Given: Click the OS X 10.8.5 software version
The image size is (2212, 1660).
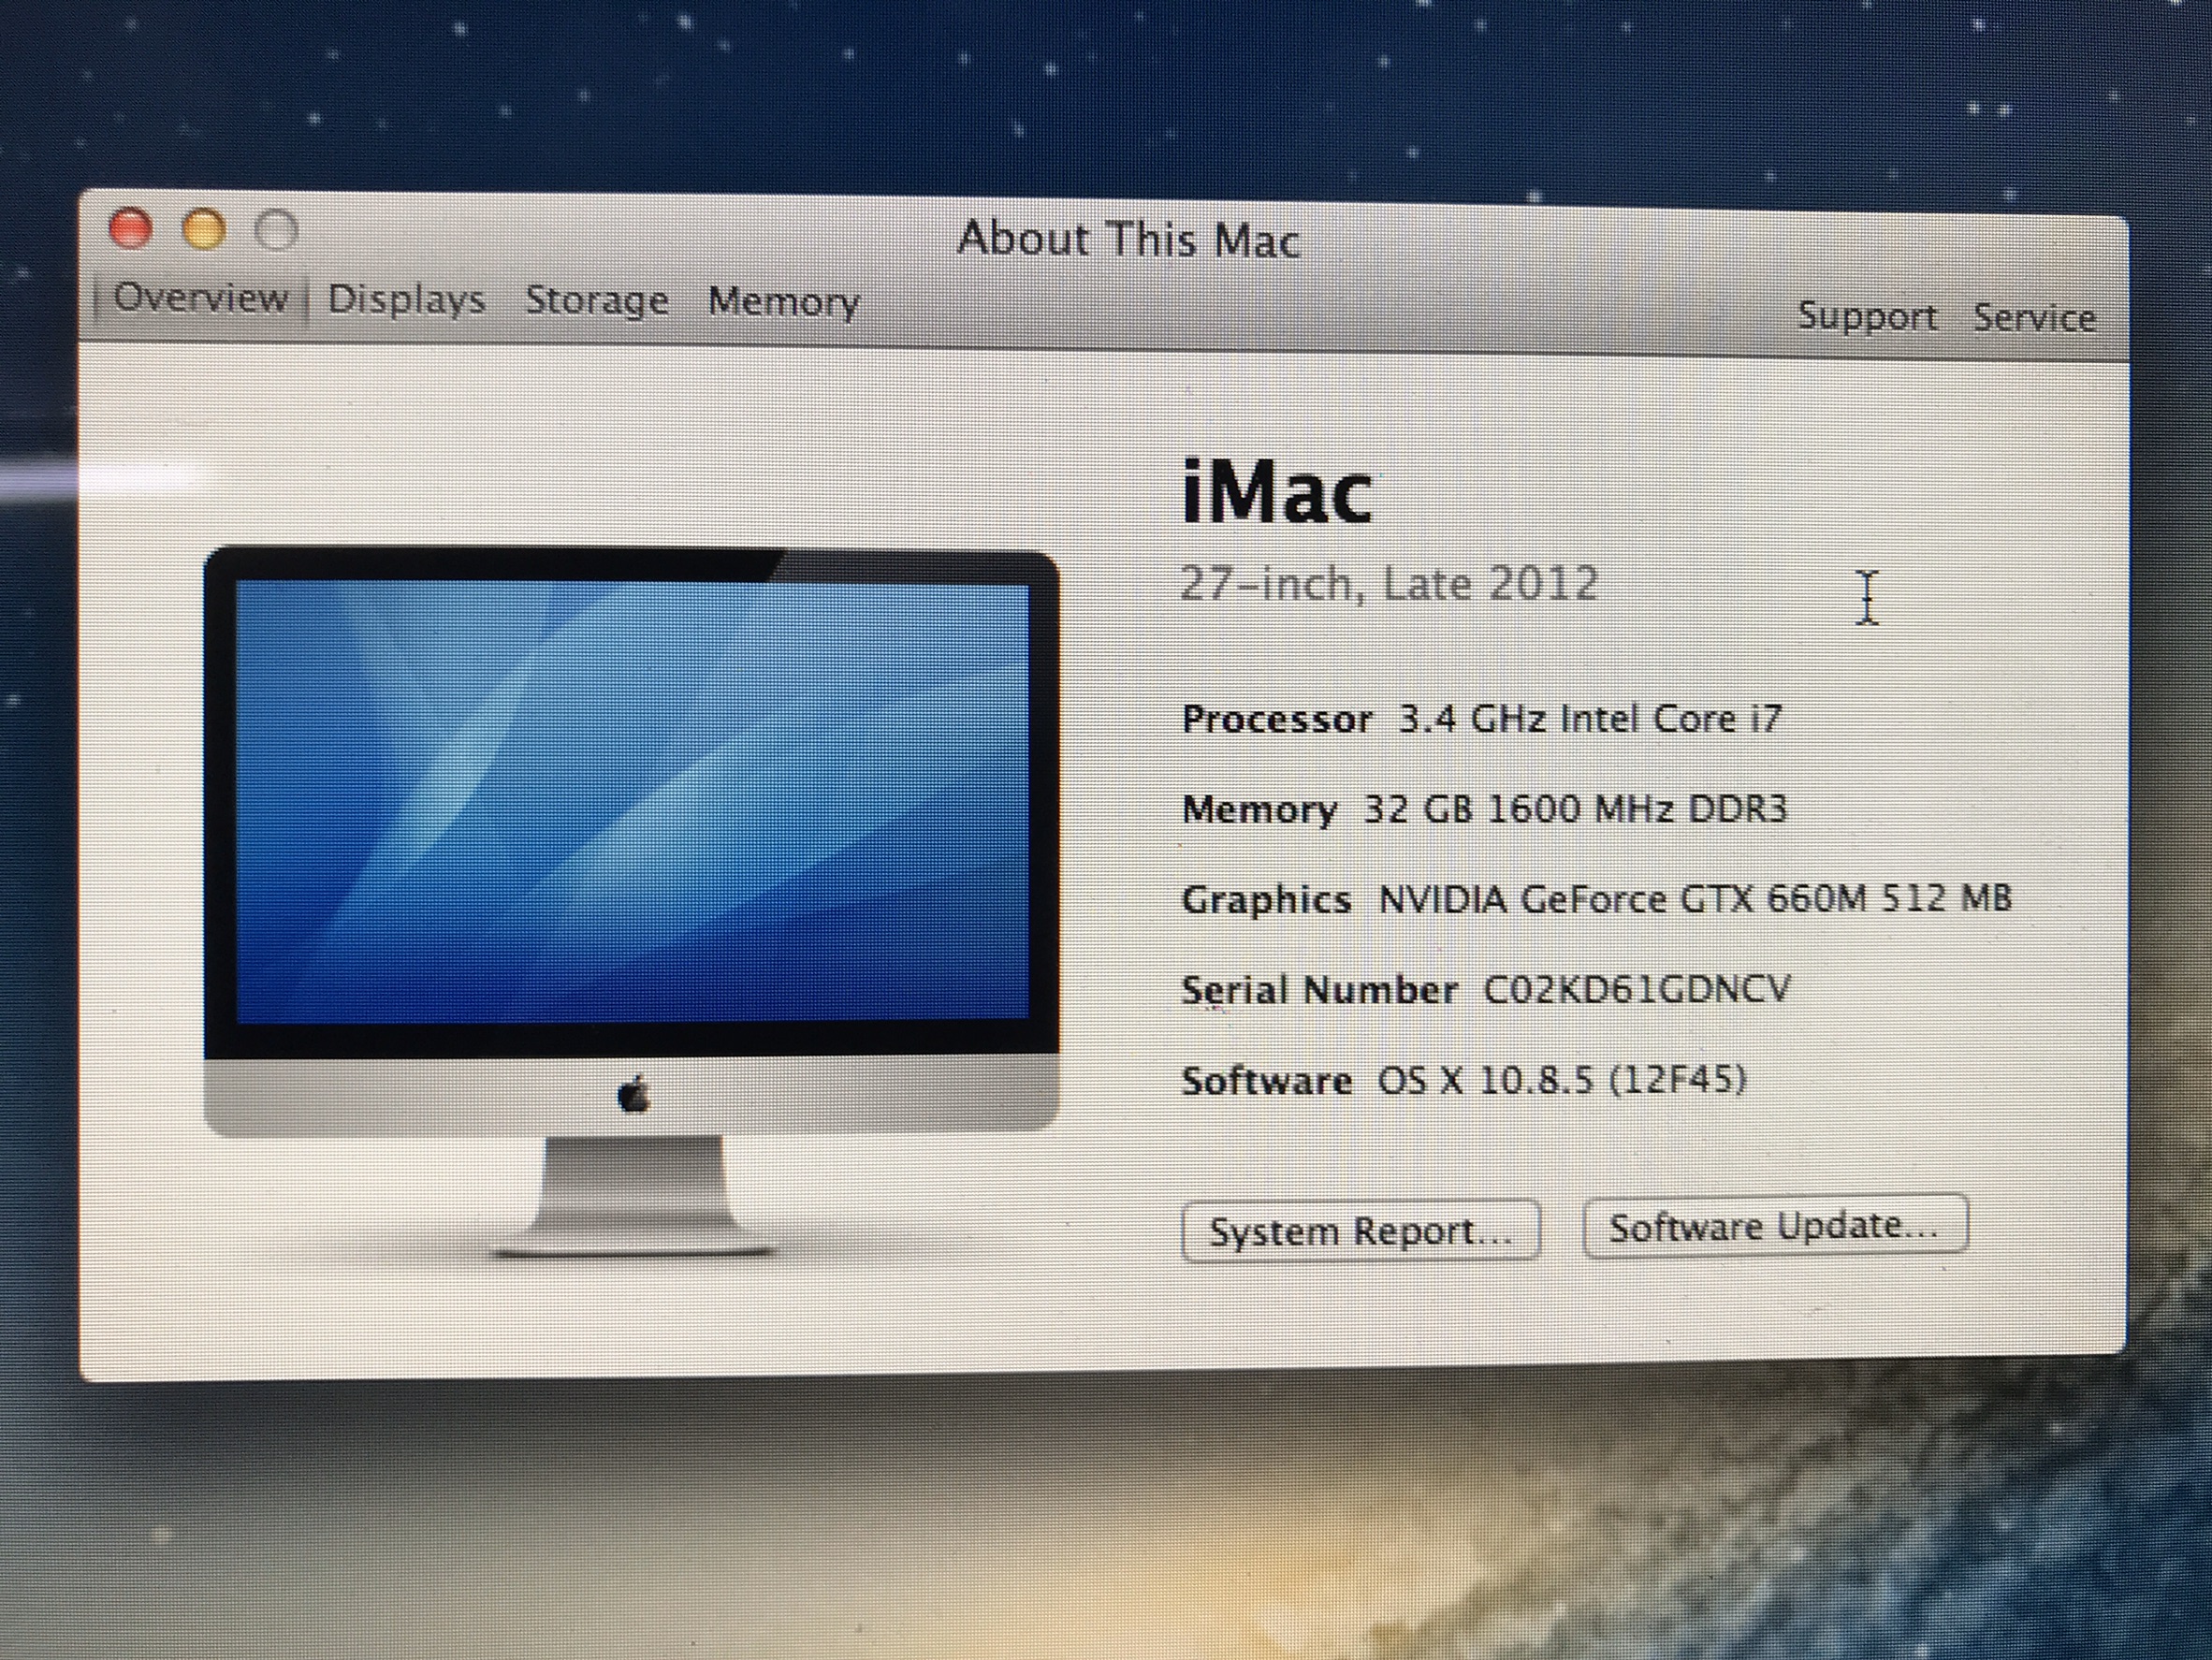Looking at the screenshot, I should click(1562, 1080).
